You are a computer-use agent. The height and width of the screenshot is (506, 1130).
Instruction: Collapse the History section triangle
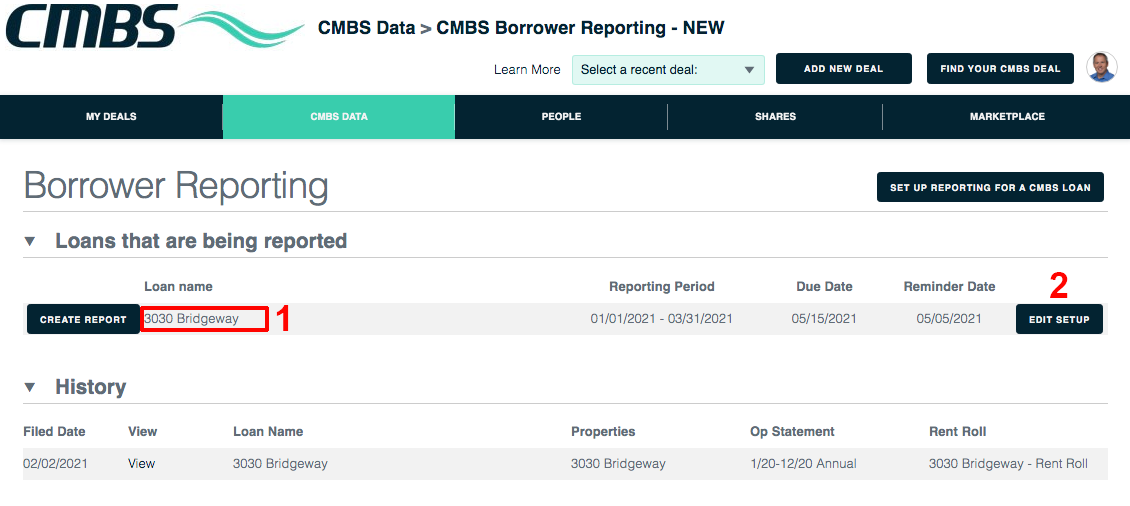[x=30, y=388]
